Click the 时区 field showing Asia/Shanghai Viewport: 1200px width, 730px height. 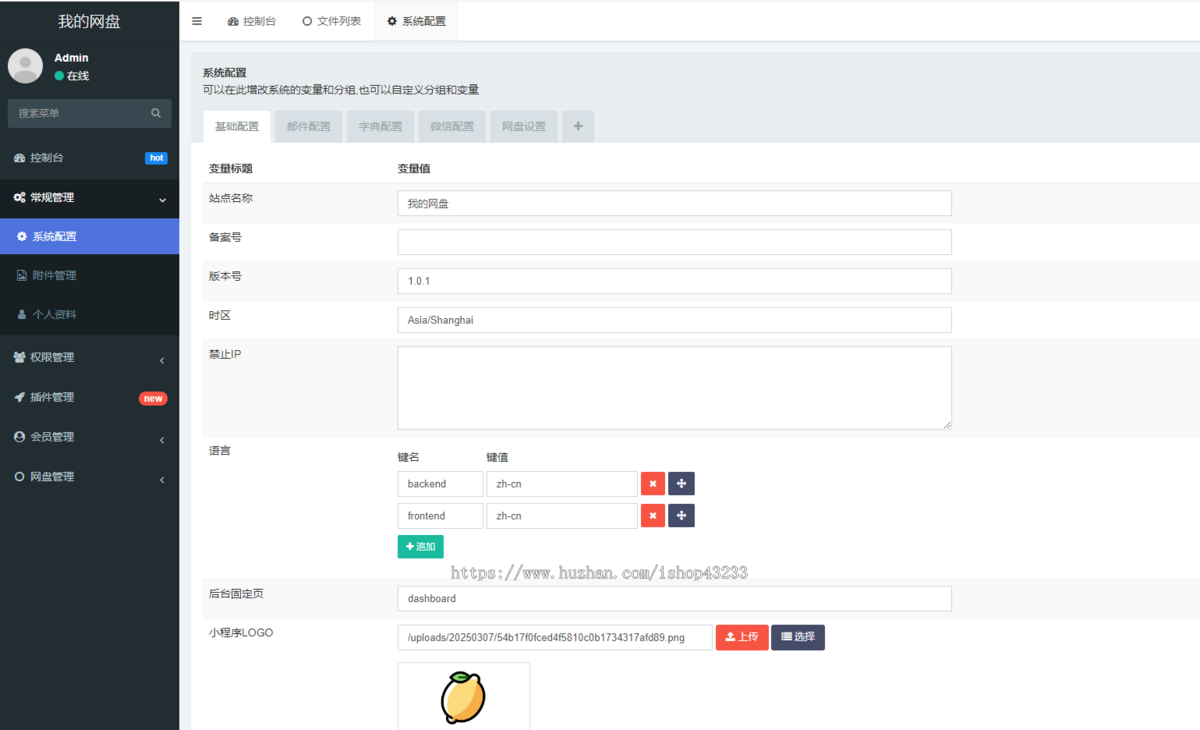coord(675,320)
